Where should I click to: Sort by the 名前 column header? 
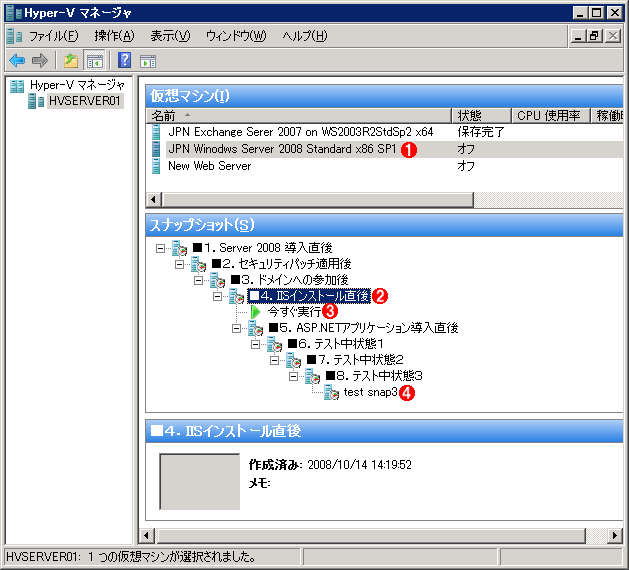(x=298, y=116)
